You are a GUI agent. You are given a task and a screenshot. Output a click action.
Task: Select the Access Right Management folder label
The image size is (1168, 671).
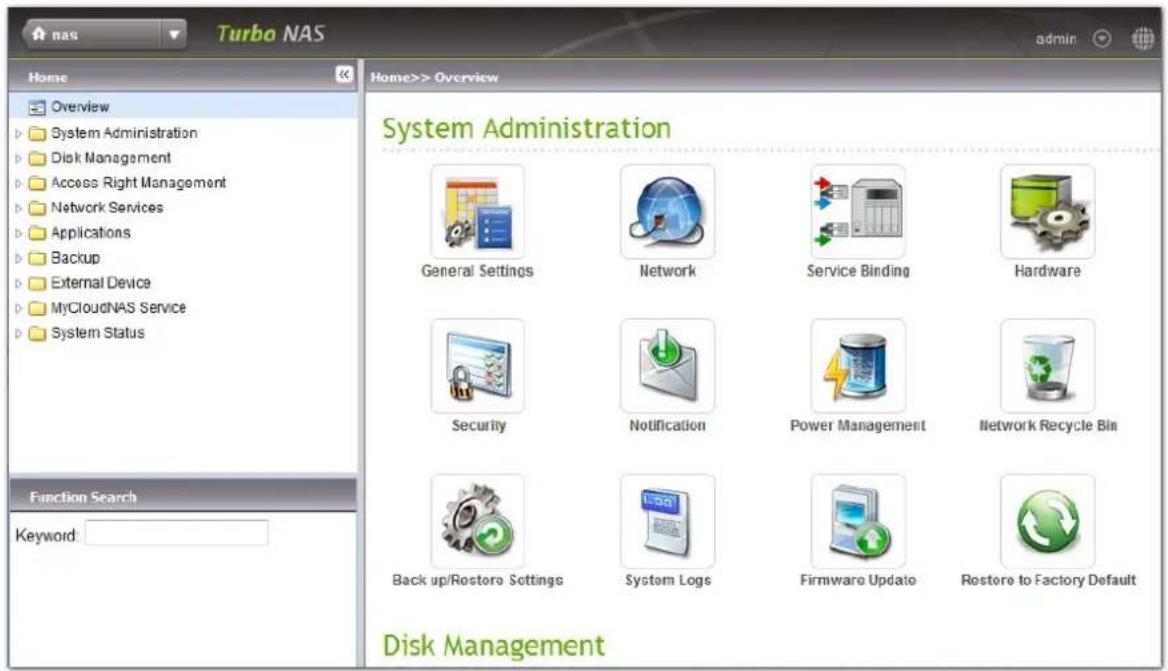(138, 182)
